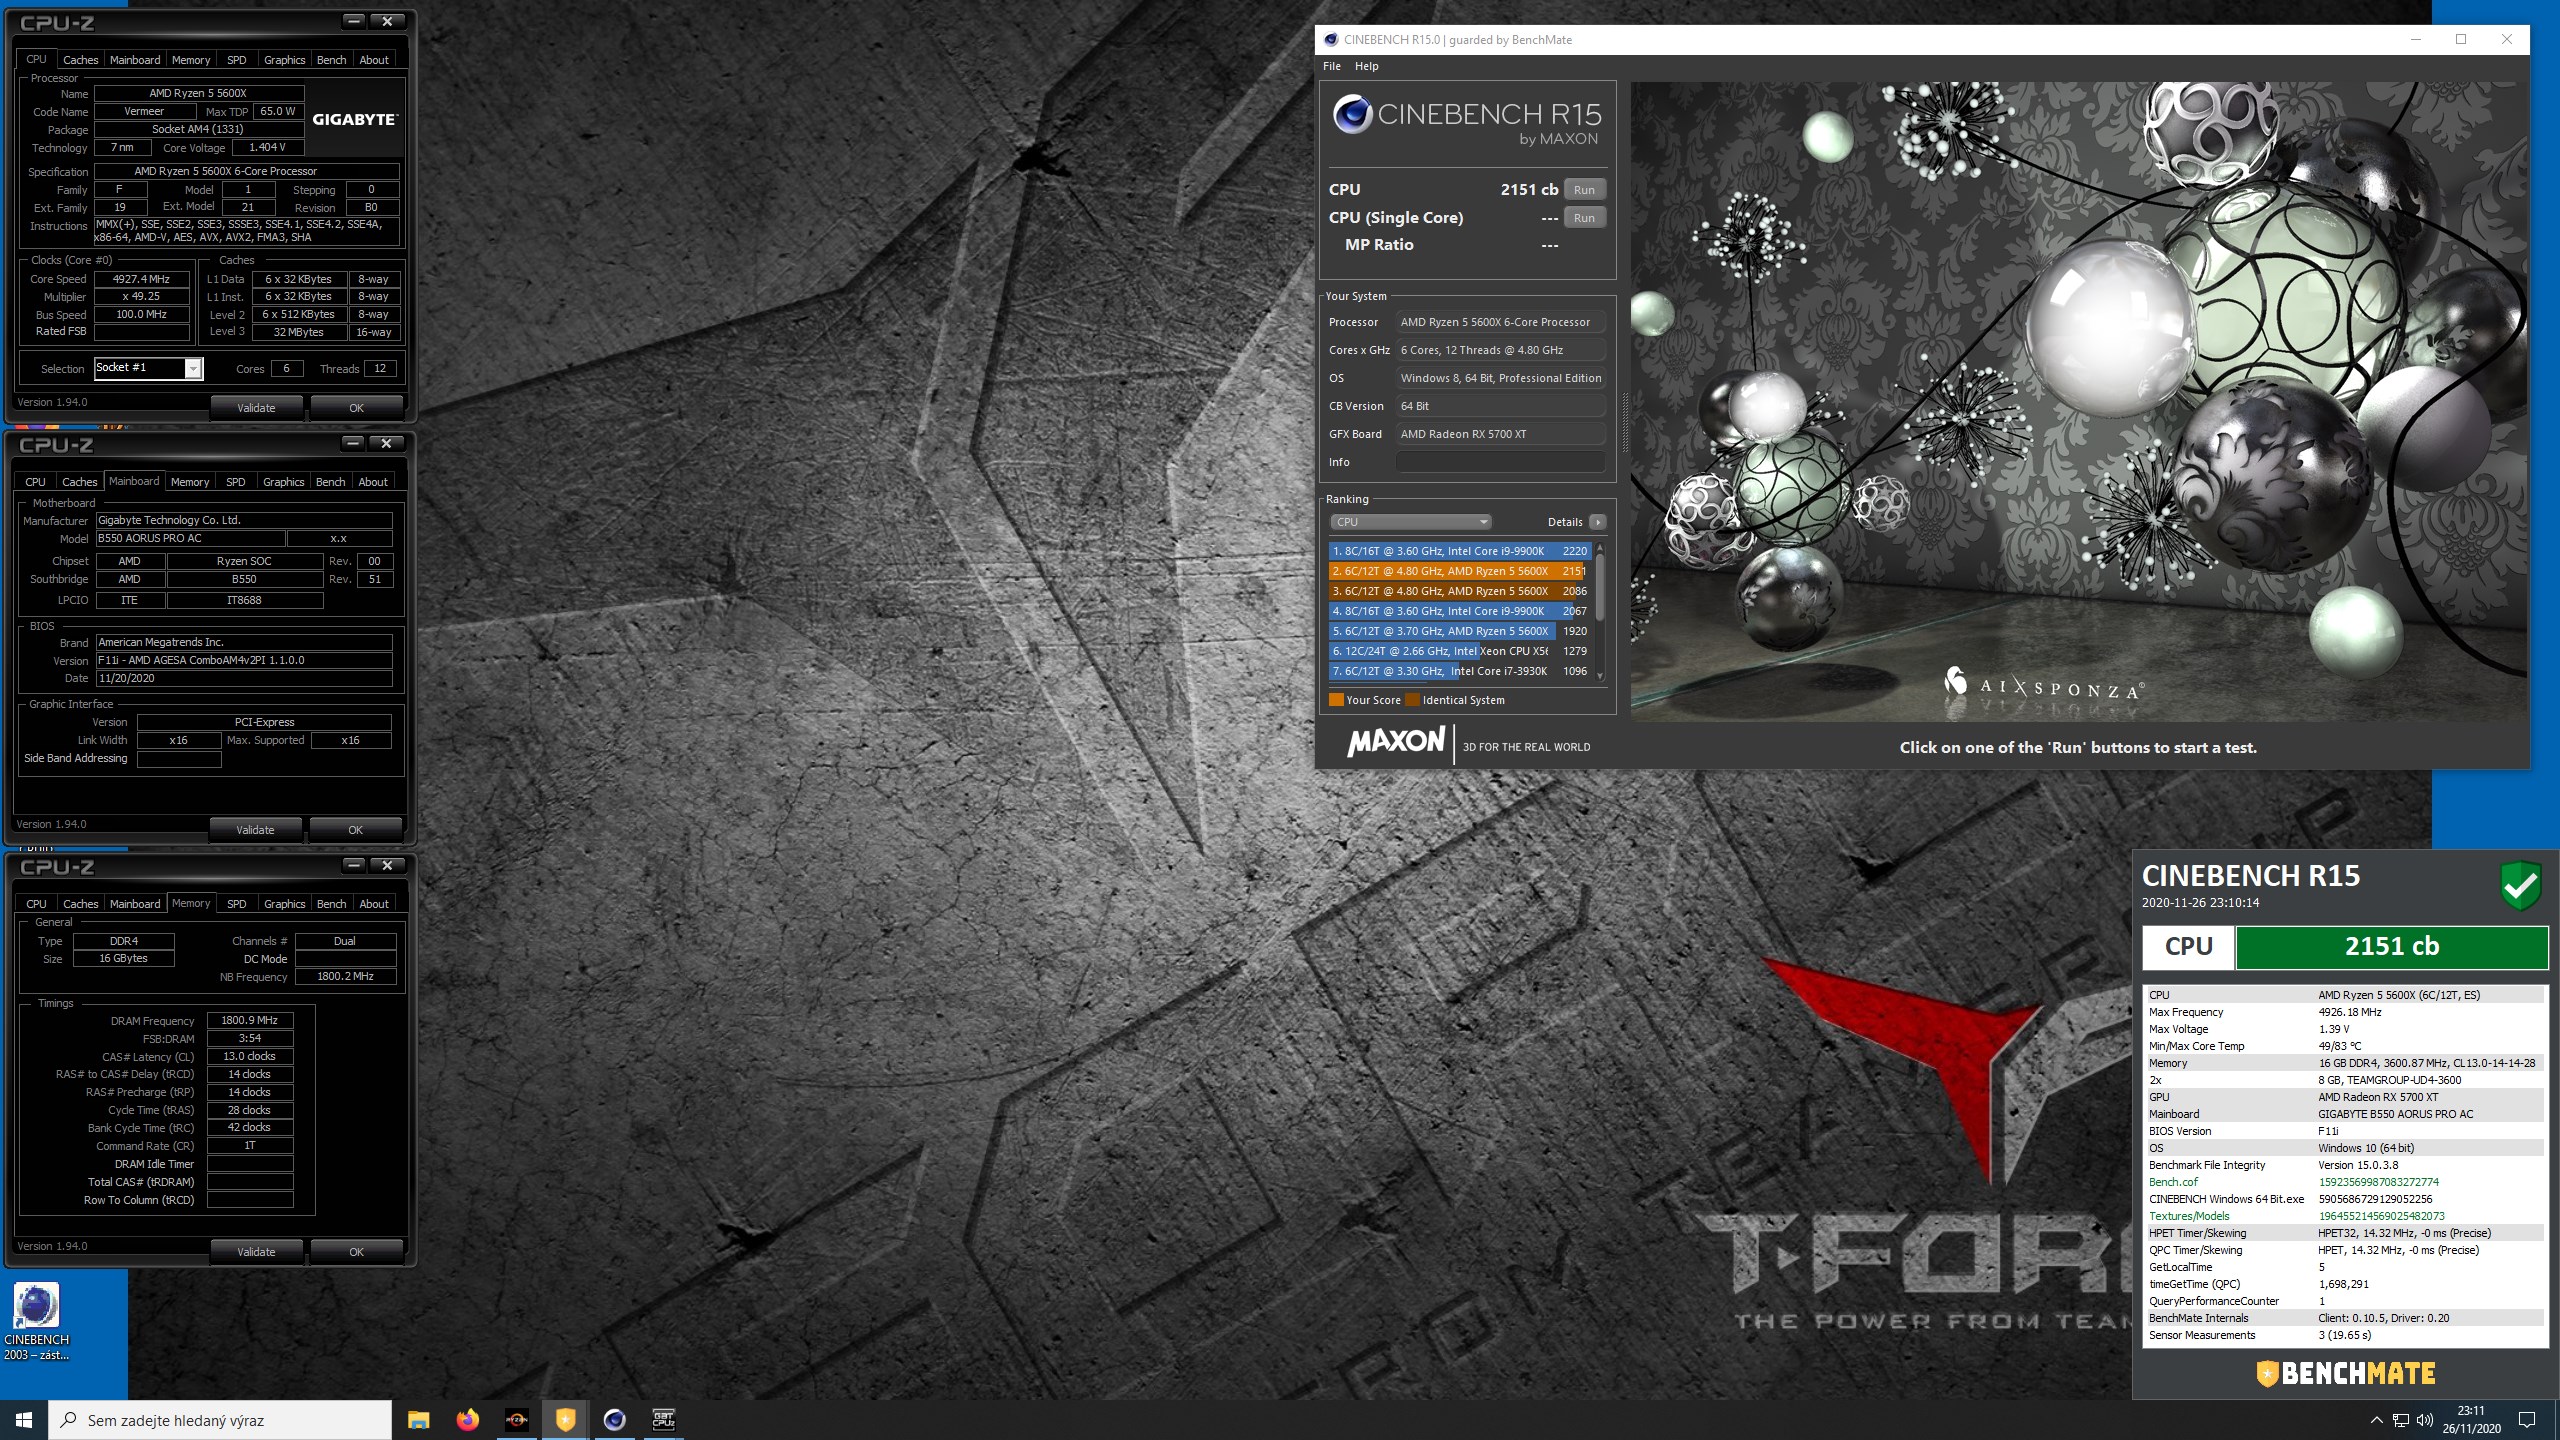Viewport: 2560px width, 1440px height.
Task: Select ranking row scoring 2086
Action: pyautogui.click(x=1459, y=591)
